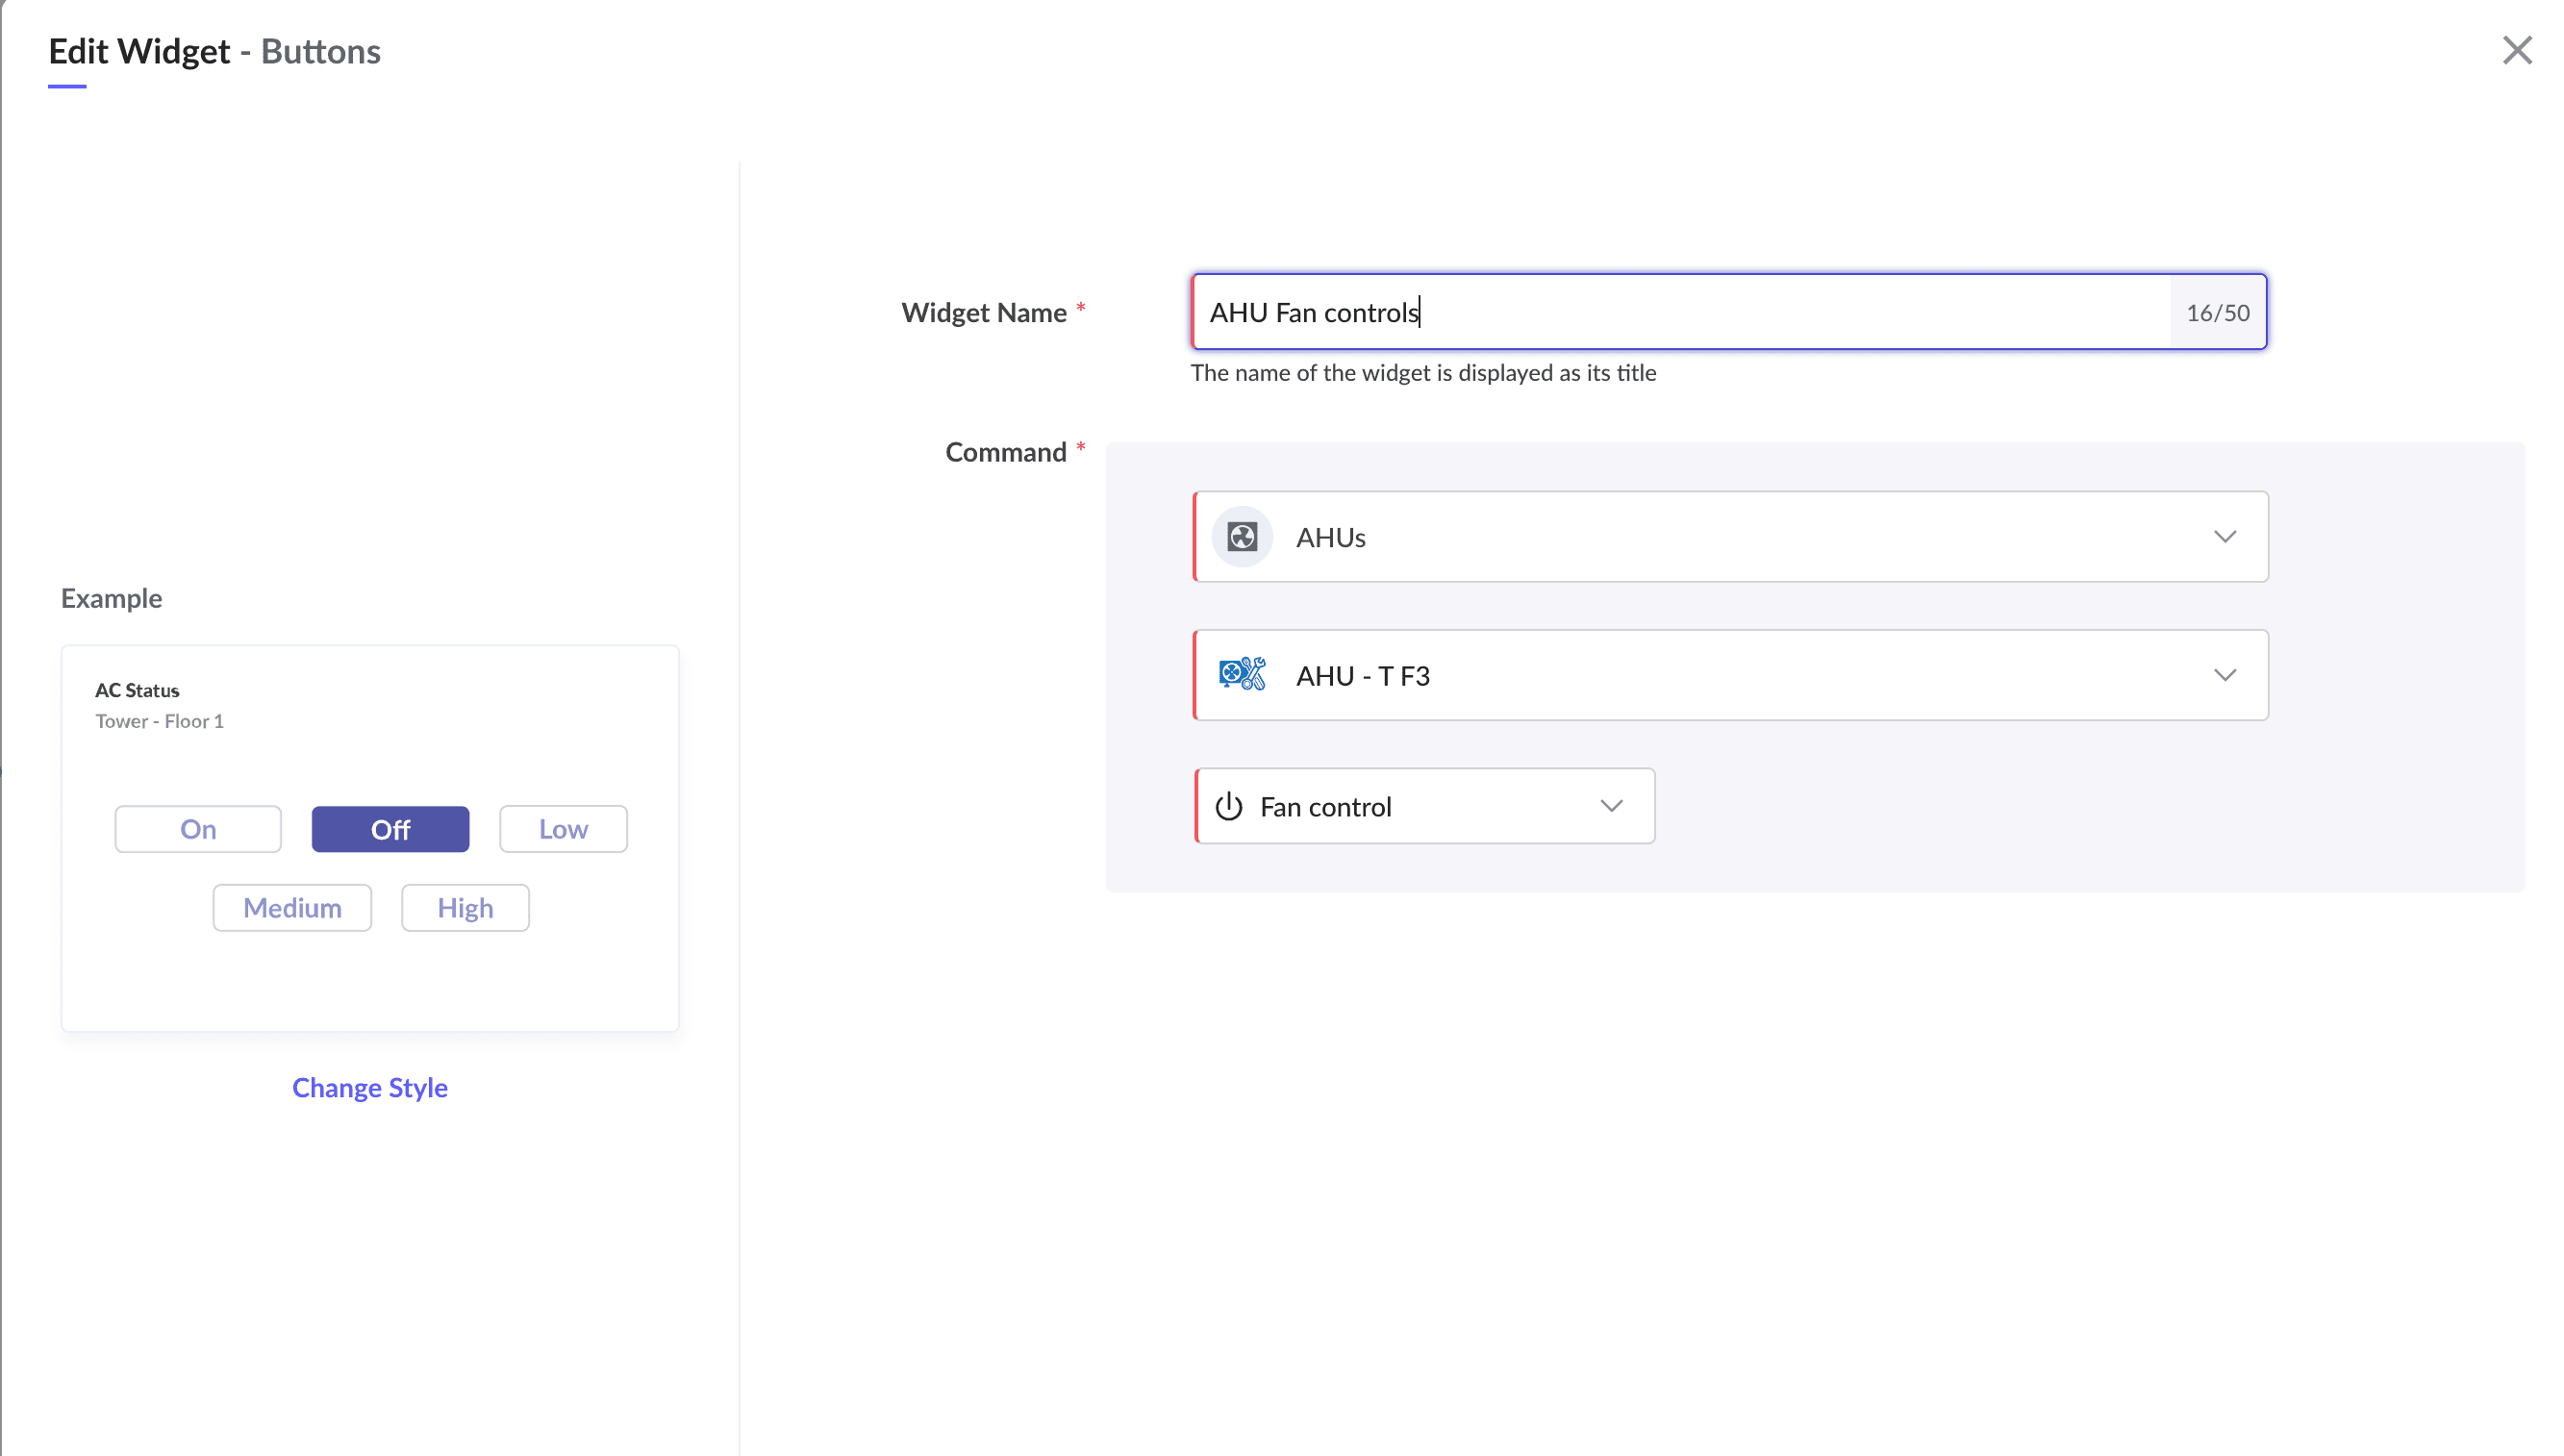Viewport: 2564px width, 1456px height.
Task: Focus the Widget Name text field
Action: click(1680, 312)
